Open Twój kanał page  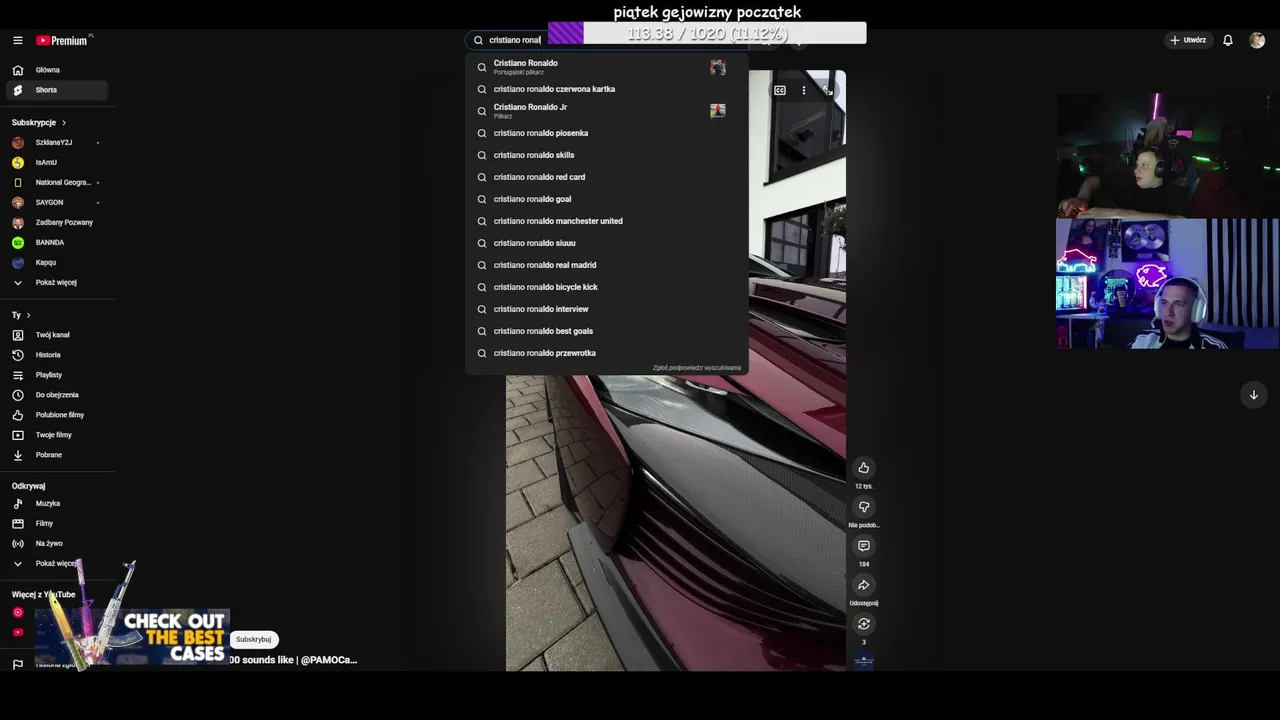point(57,335)
